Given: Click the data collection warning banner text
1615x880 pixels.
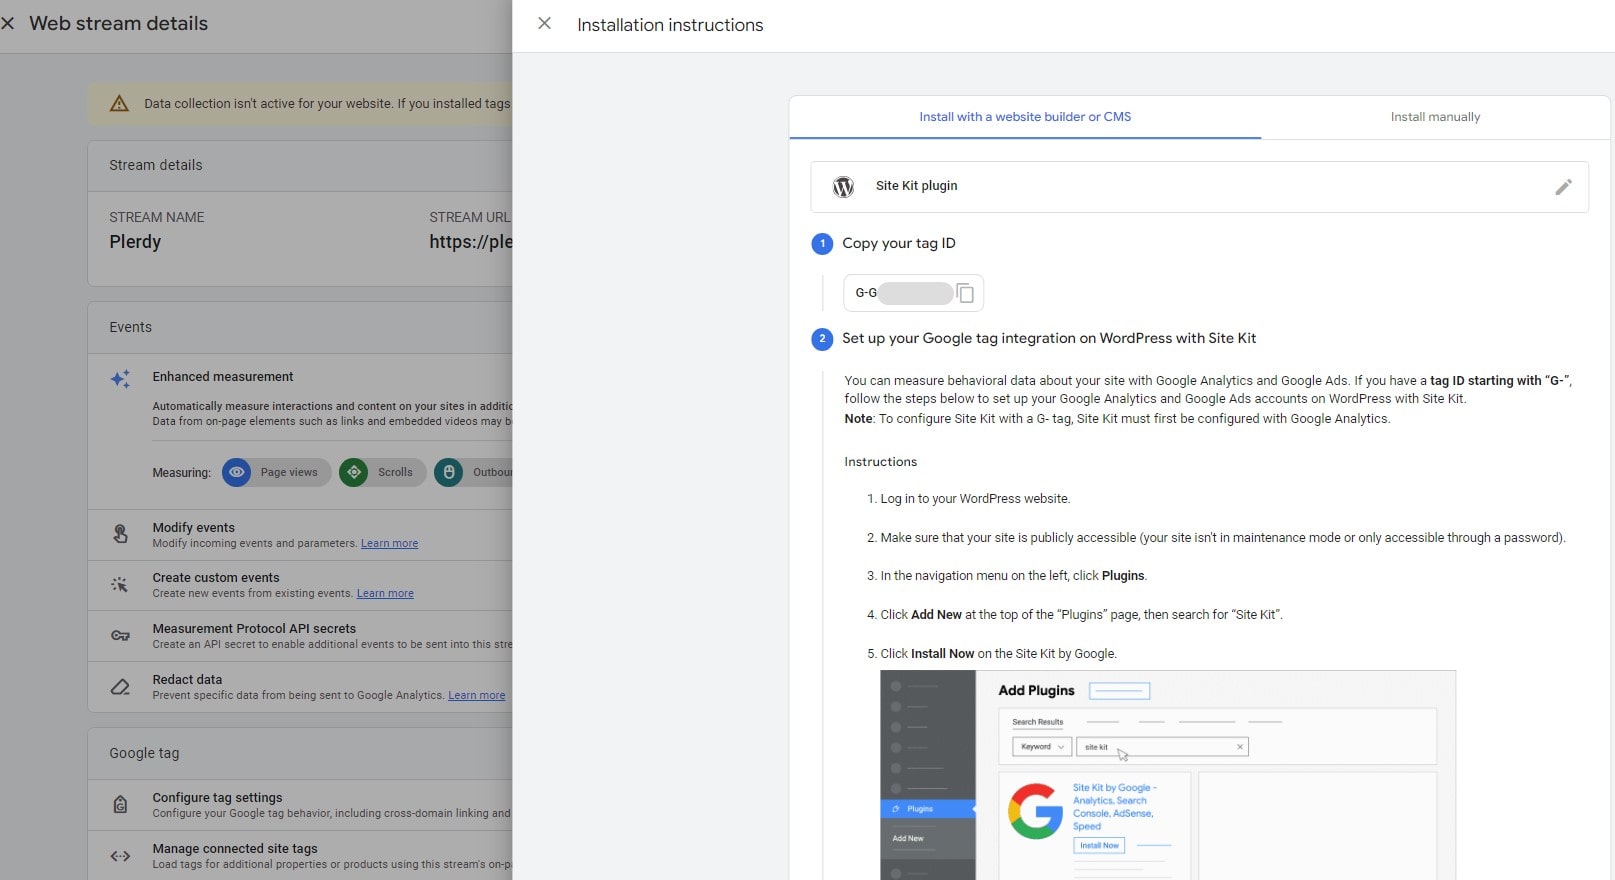Looking at the screenshot, I should click(327, 103).
